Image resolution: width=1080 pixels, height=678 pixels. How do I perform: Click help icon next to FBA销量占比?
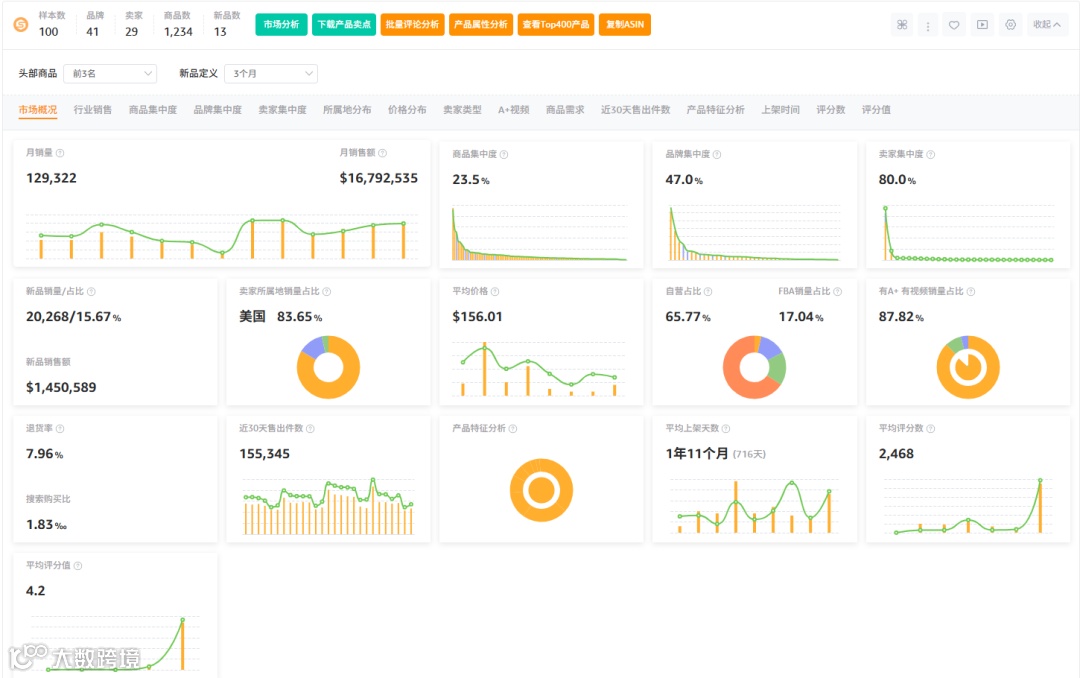click(838, 291)
